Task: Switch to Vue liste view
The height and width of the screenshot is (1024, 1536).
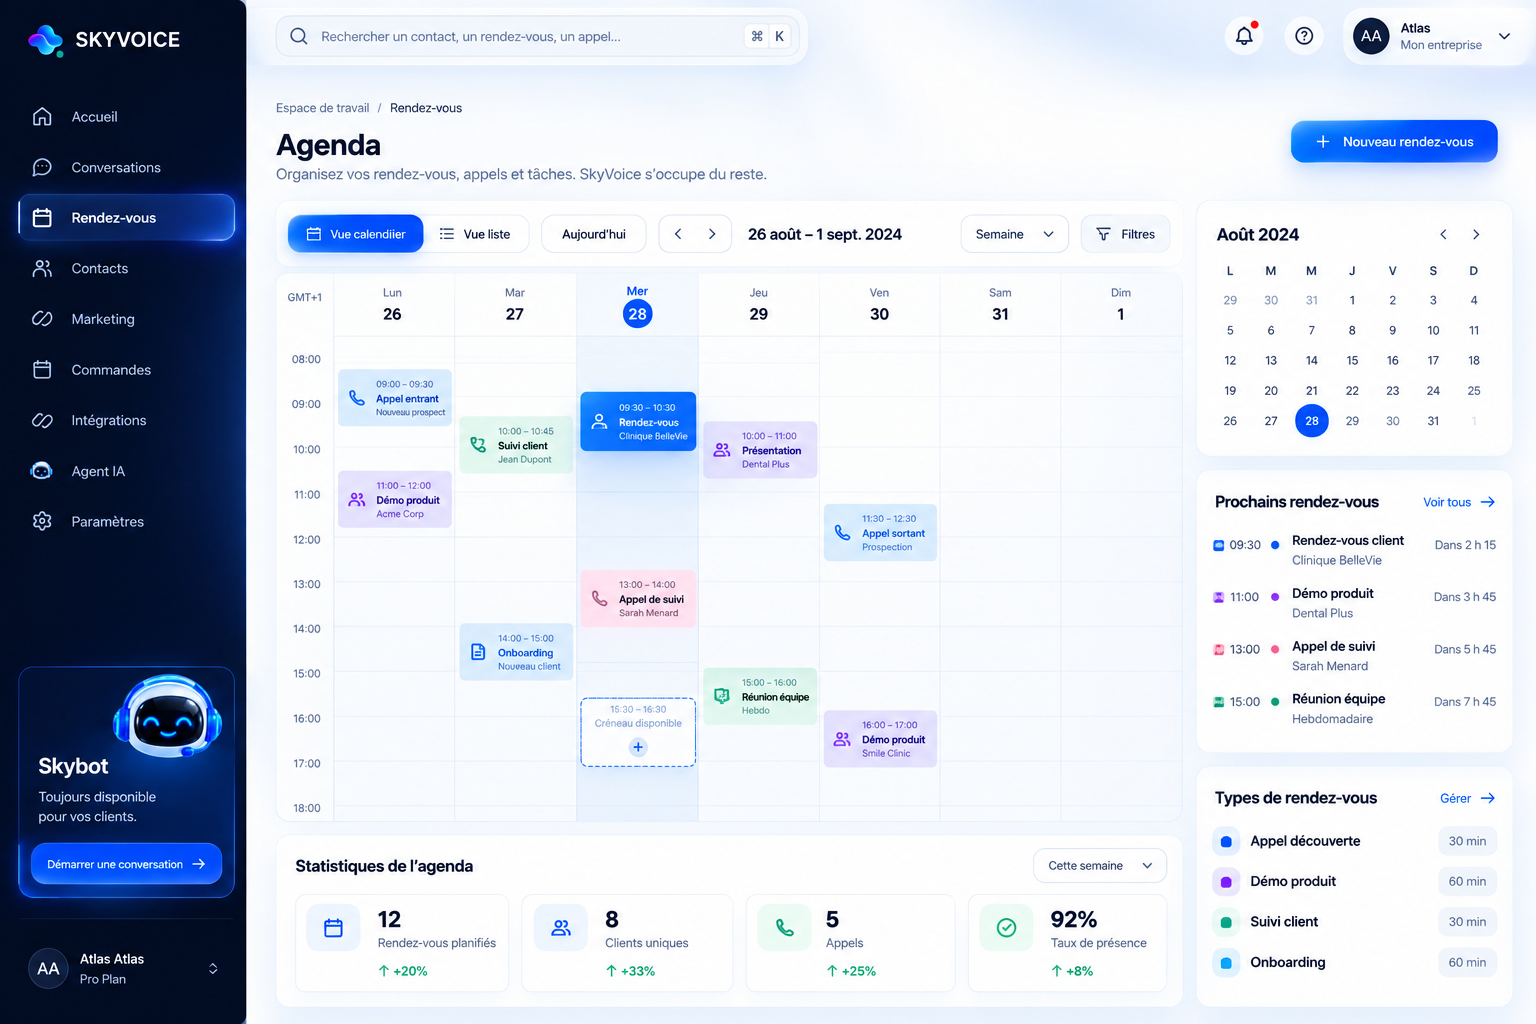Action: [x=475, y=234]
